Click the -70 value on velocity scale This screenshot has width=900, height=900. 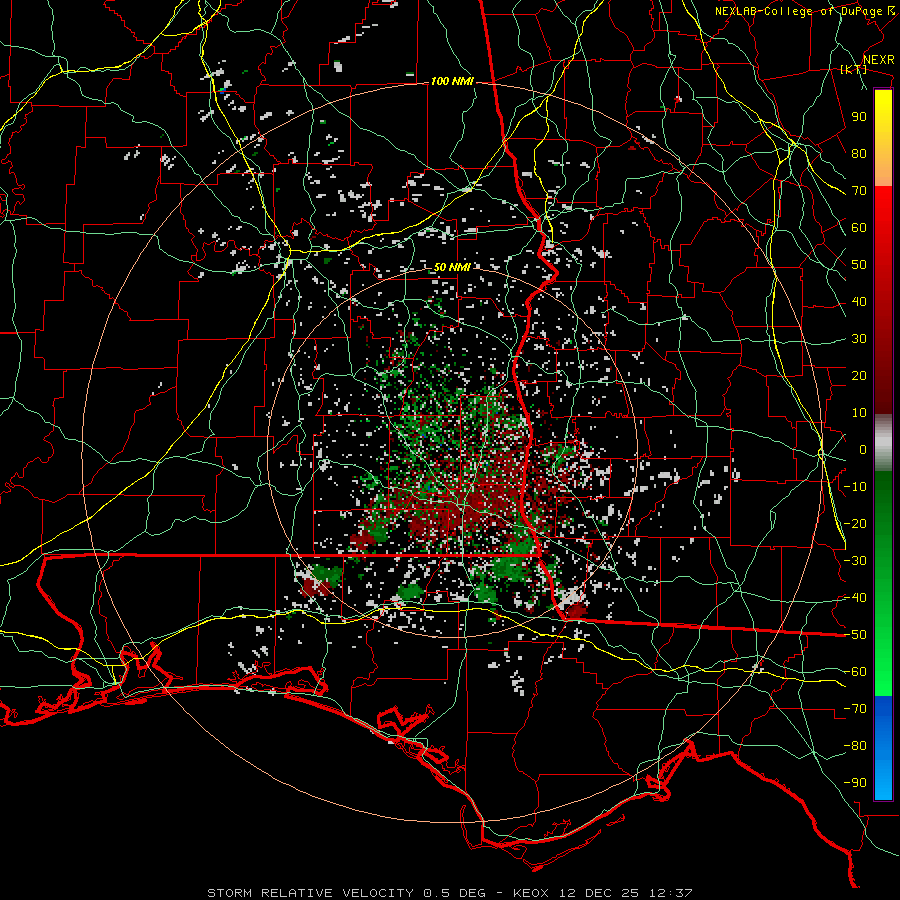(x=855, y=709)
